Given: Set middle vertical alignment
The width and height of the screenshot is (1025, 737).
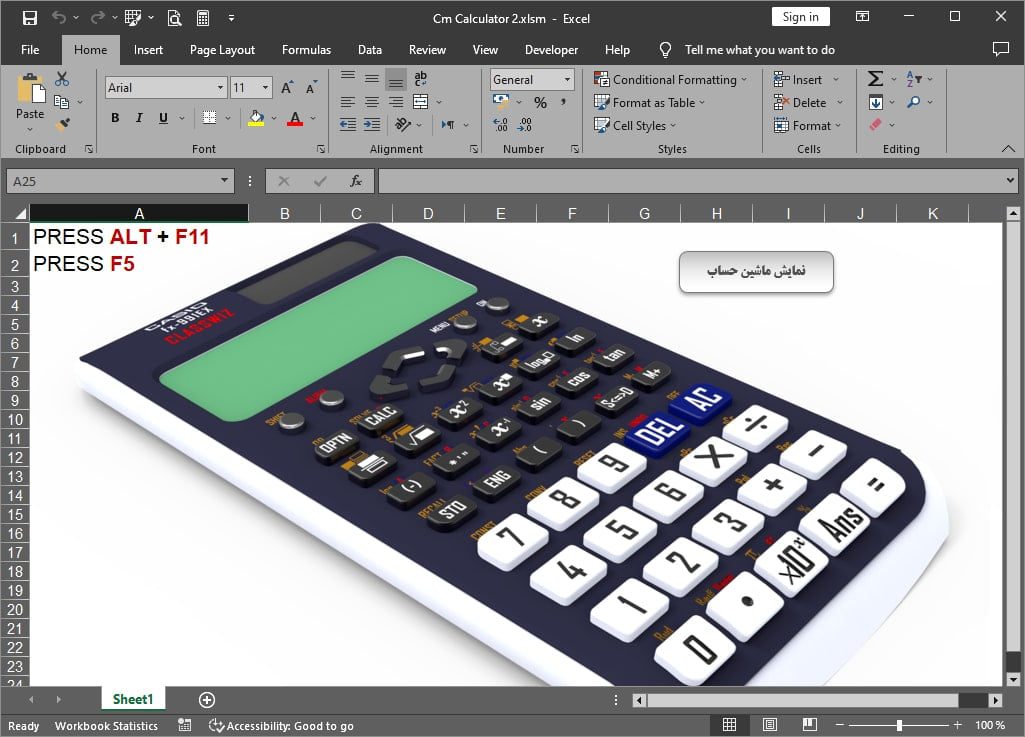Looking at the screenshot, I should tap(372, 78).
